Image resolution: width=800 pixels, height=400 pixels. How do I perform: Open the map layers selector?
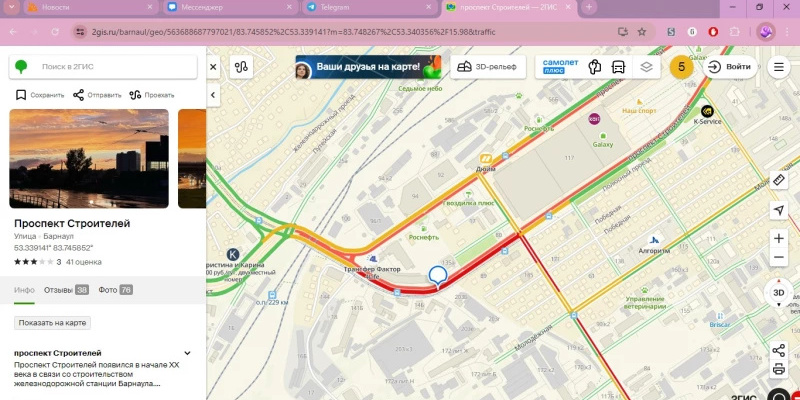coord(646,67)
